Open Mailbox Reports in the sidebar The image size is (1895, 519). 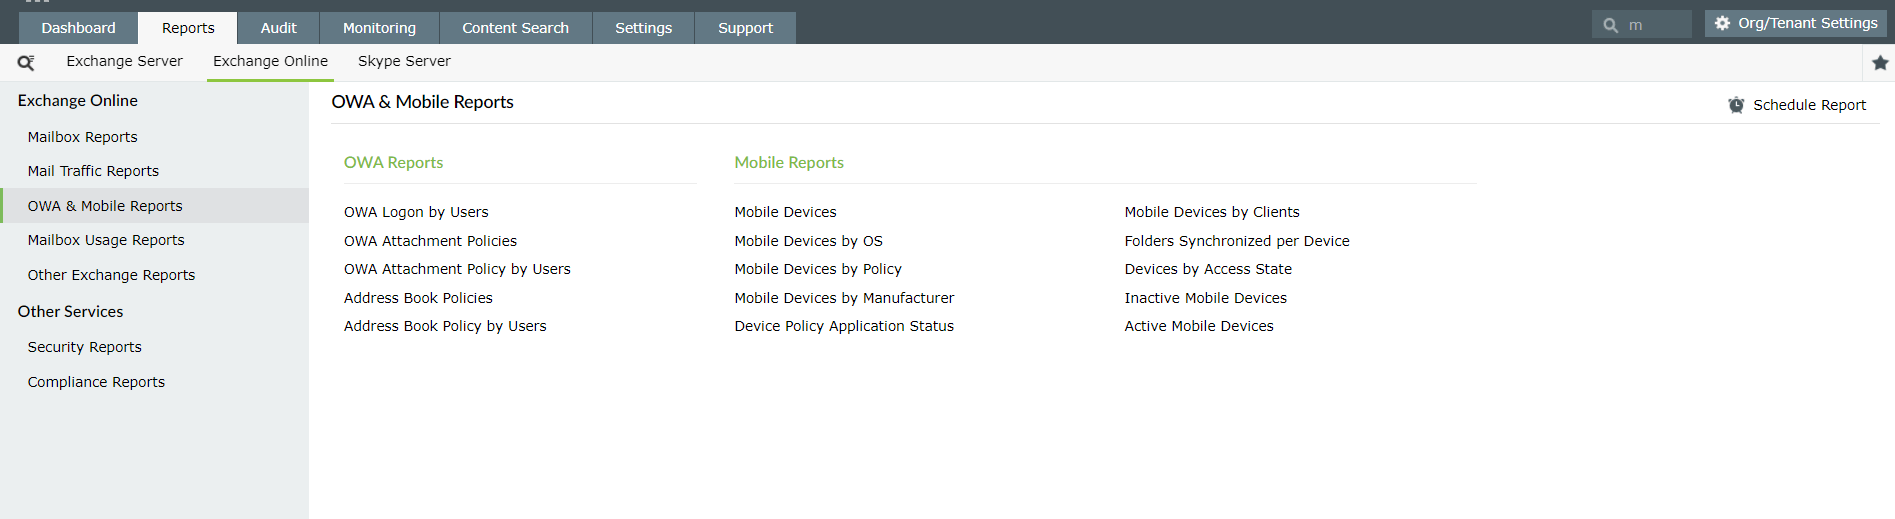82,137
